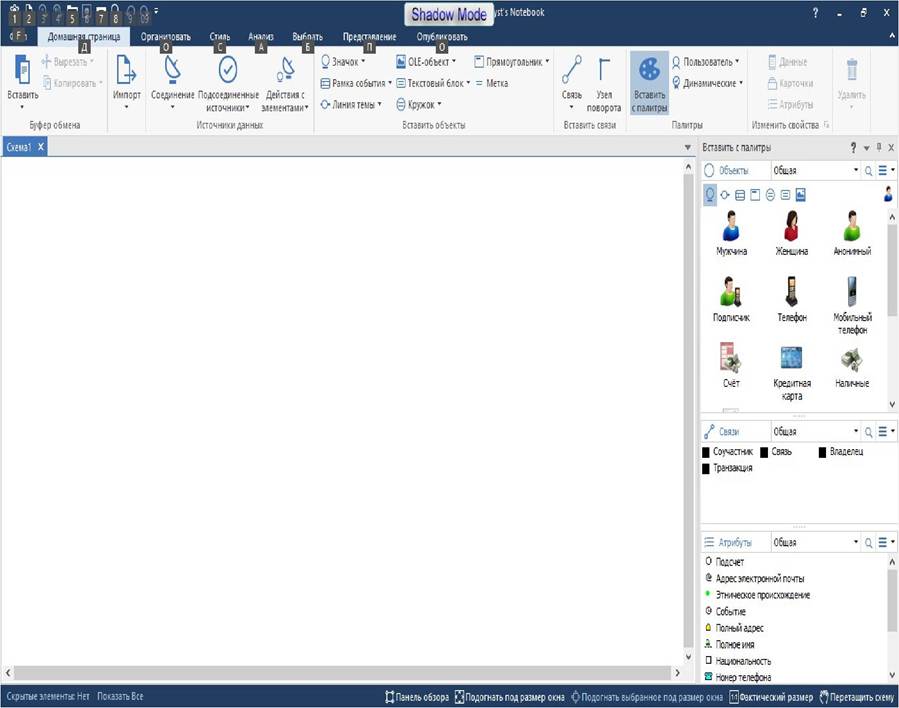This screenshot has height=708, width=899.
Task: Click the Соединение satellite dish icon
Action: coord(172,69)
